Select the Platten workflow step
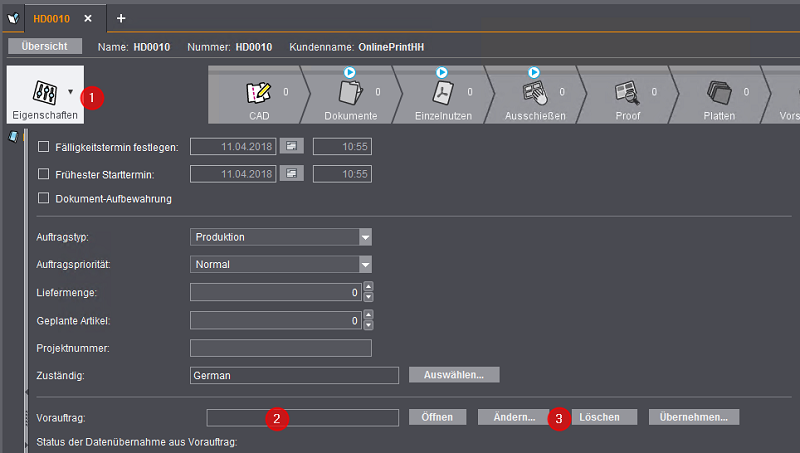Screen dimensions: 800x453 click(719, 93)
